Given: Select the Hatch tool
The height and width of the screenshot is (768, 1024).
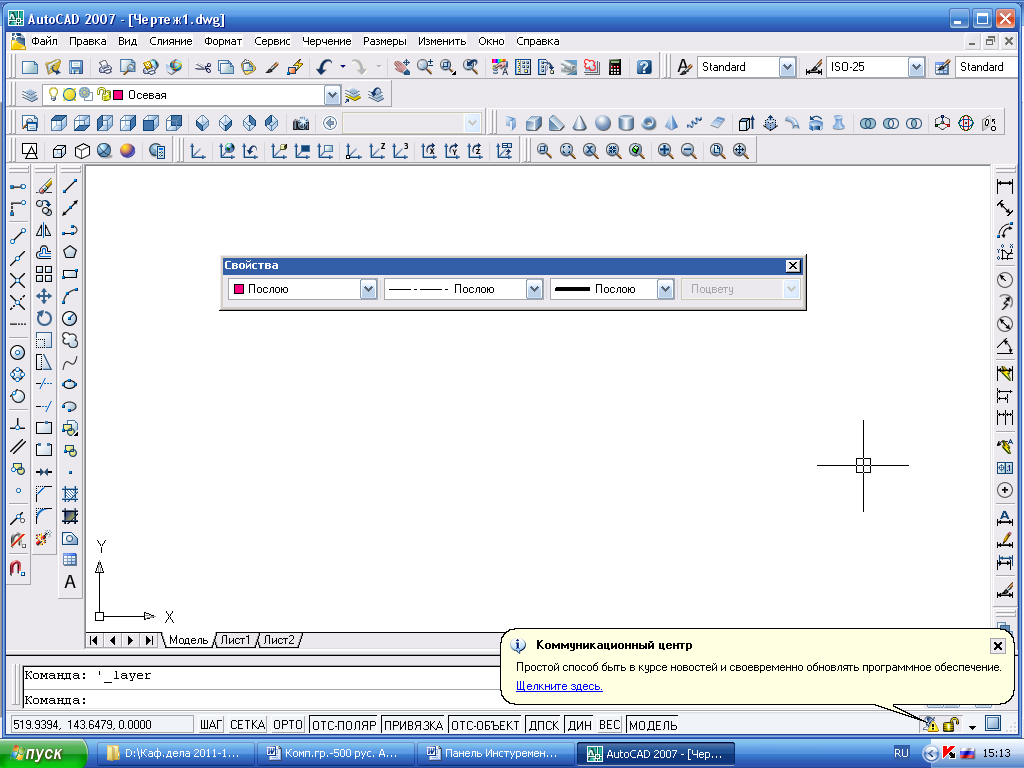Looking at the screenshot, I should tap(70, 494).
